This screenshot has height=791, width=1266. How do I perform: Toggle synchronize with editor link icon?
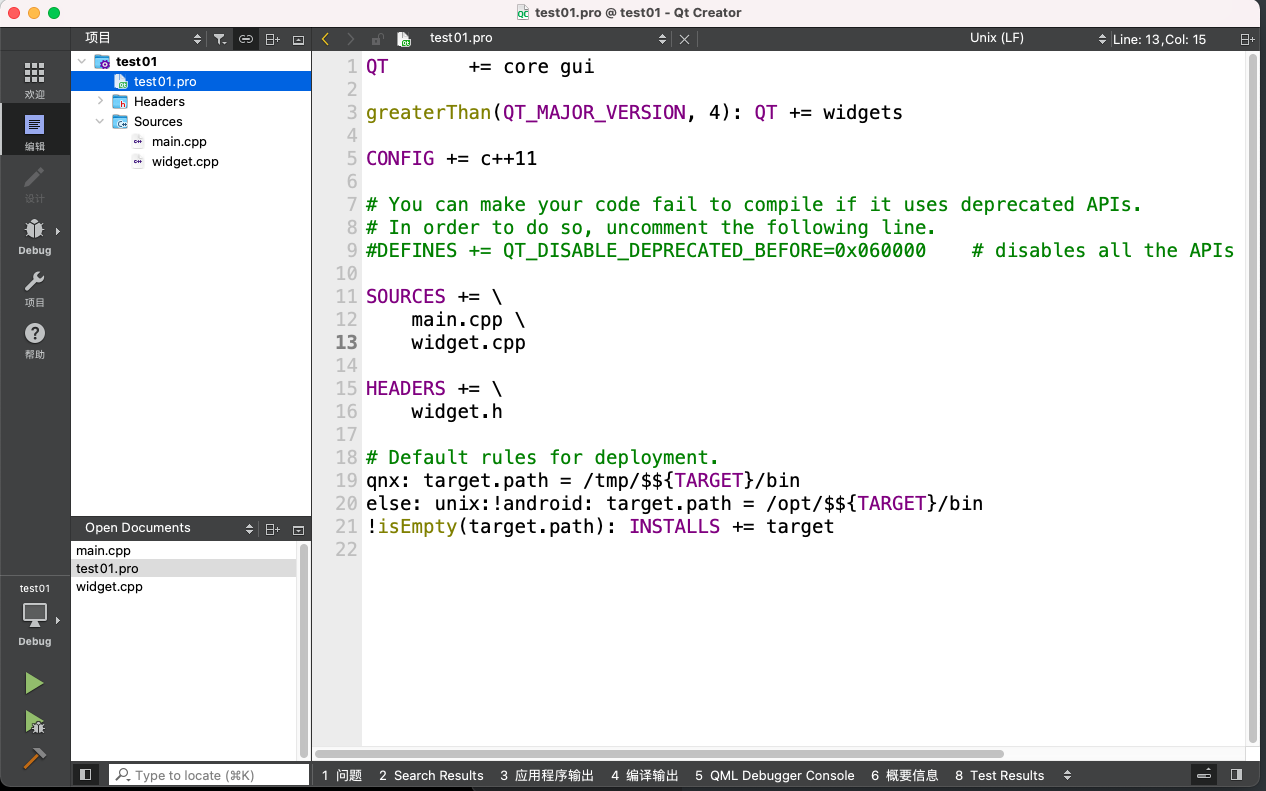pos(246,39)
